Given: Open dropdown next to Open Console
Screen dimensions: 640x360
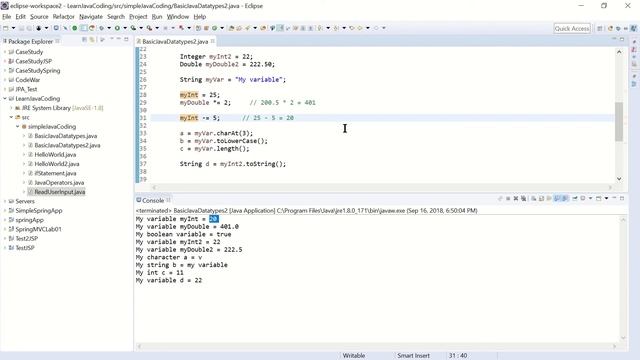Looking at the screenshot, I should [607, 198].
